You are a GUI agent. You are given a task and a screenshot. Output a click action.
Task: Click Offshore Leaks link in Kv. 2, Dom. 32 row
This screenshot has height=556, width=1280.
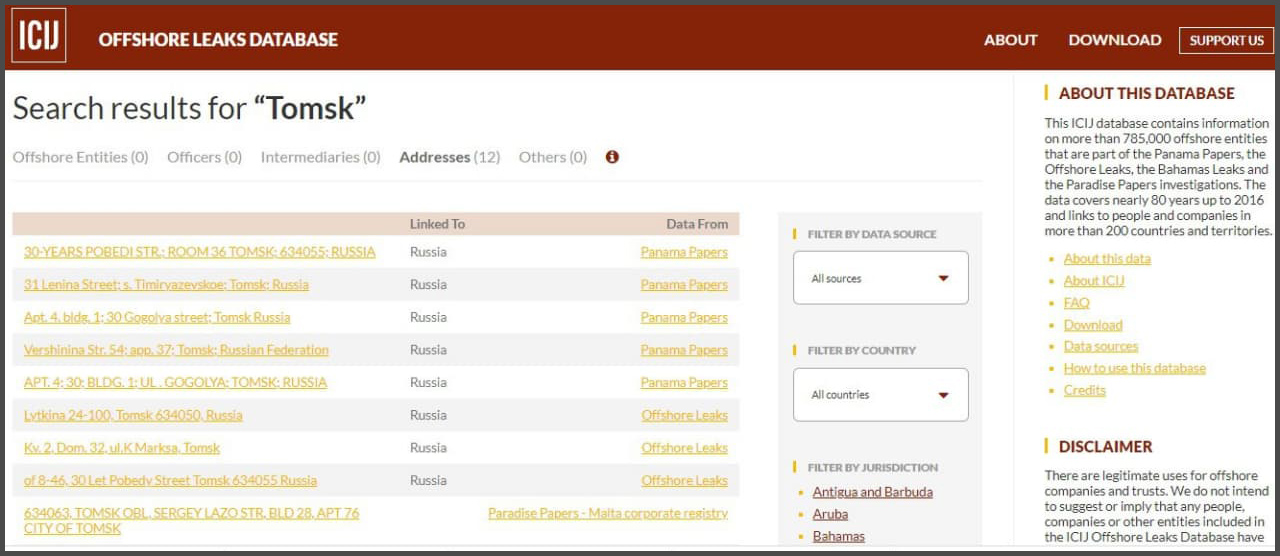point(684,448)
